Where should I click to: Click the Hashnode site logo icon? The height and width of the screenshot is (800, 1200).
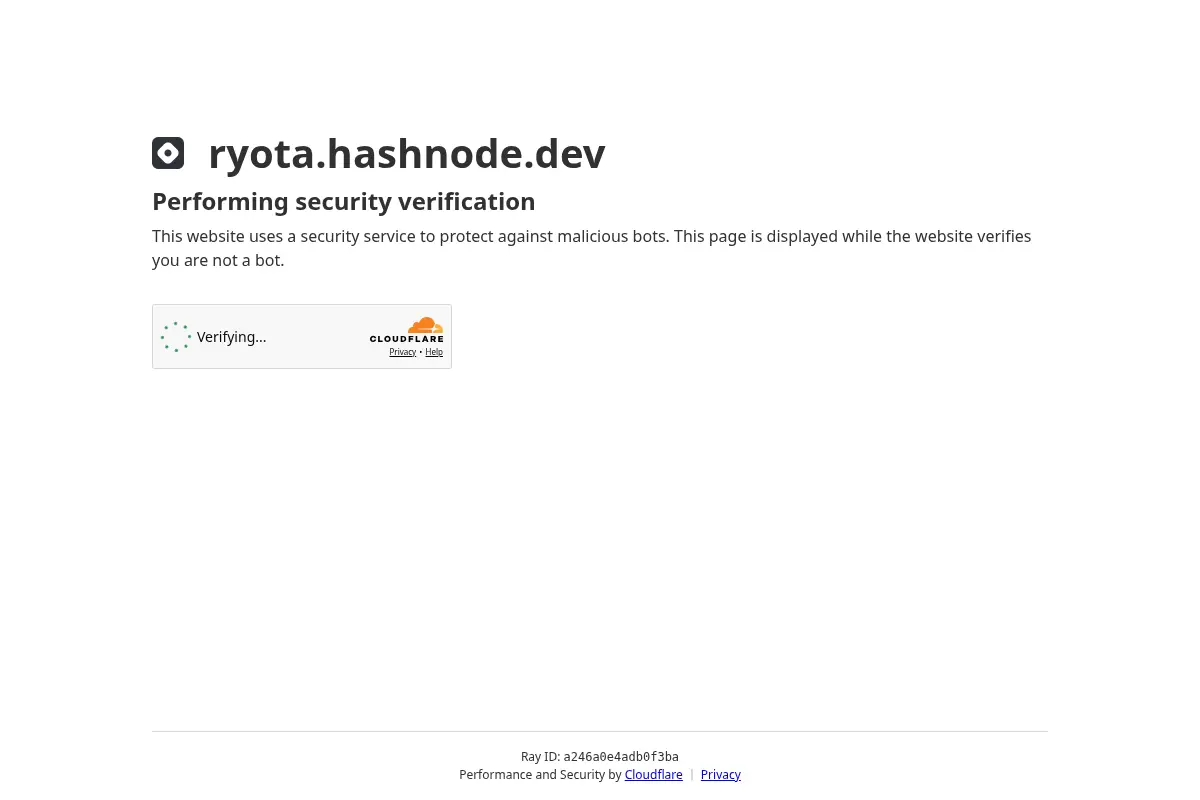pyautogui.click(x=168, y=153)
